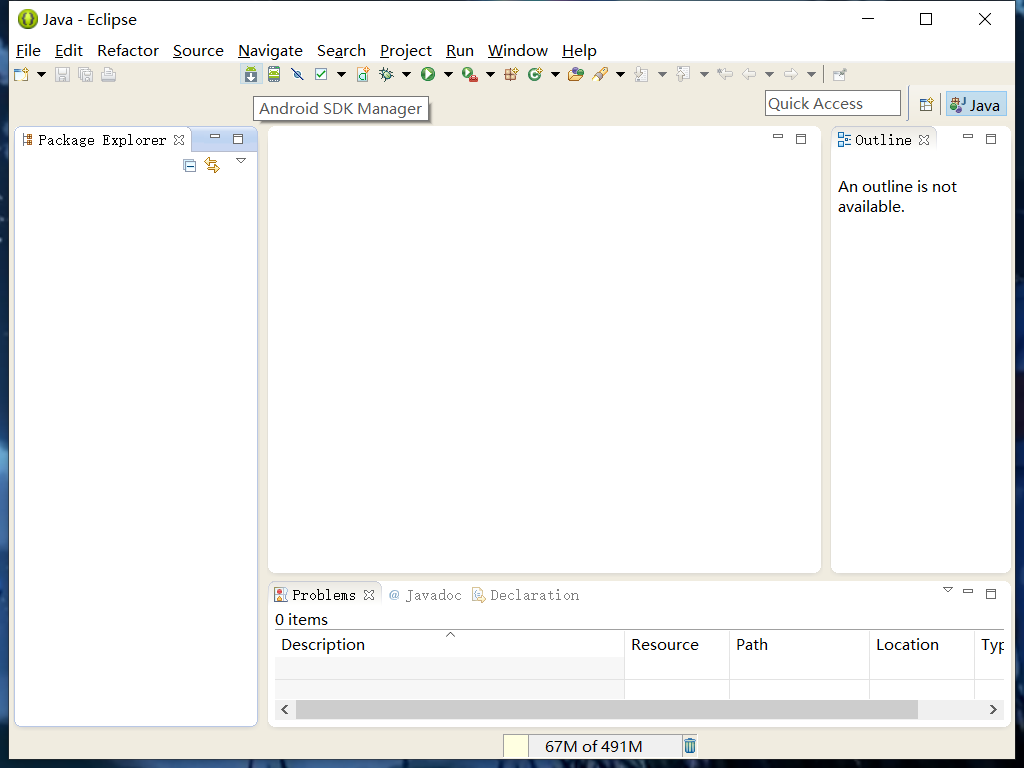Expand the Run configurations dropdown
The image size is (1024, 768).
[448, 74]
